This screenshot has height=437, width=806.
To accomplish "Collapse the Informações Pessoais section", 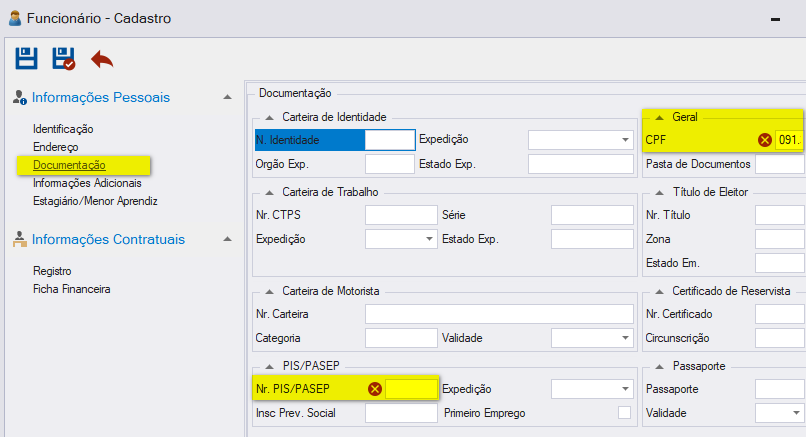I will point(227,97).
